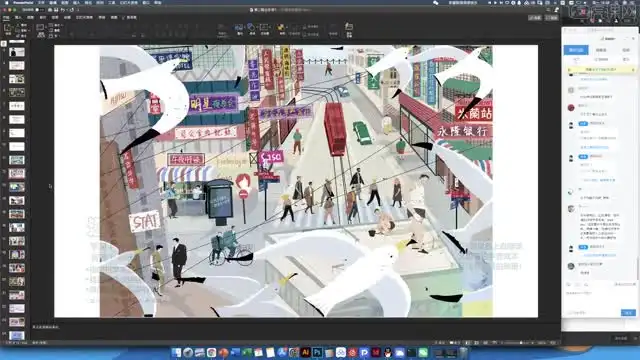Open Launchpad from the Dock

click(188, 352)
